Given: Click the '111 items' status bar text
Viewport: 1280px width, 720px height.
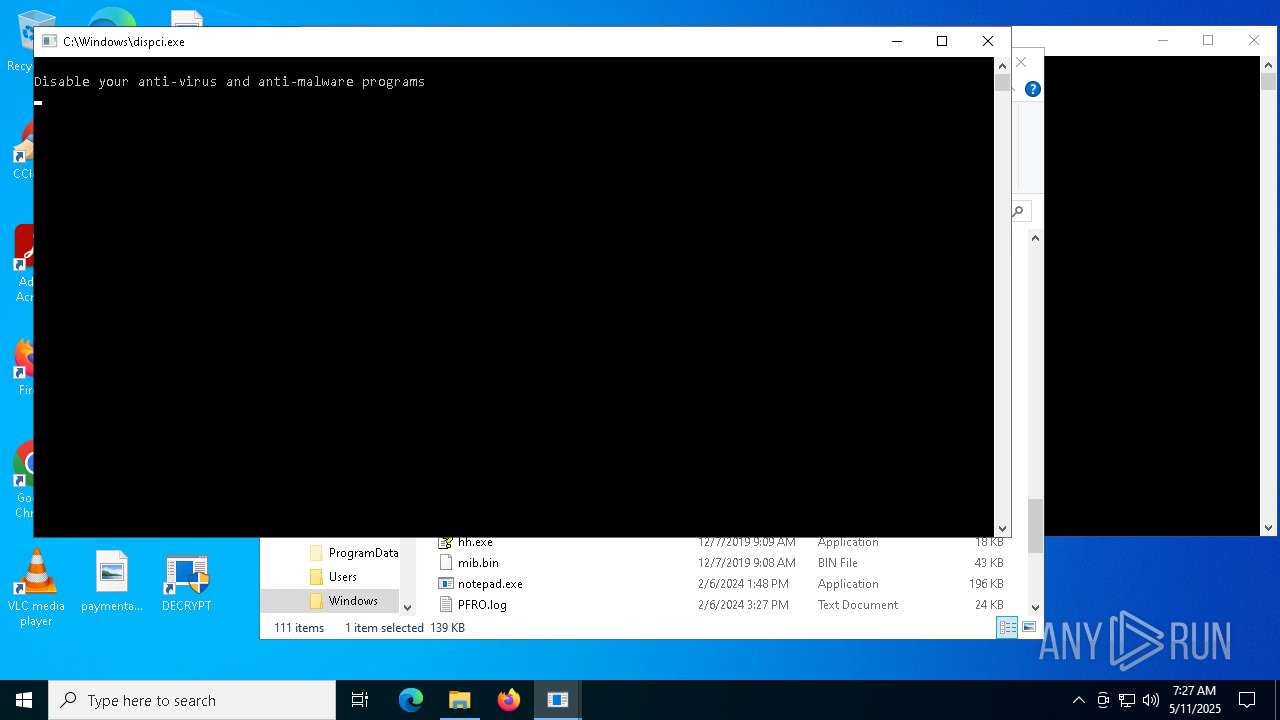Looking at the screenshot, I should coord(299,628).
